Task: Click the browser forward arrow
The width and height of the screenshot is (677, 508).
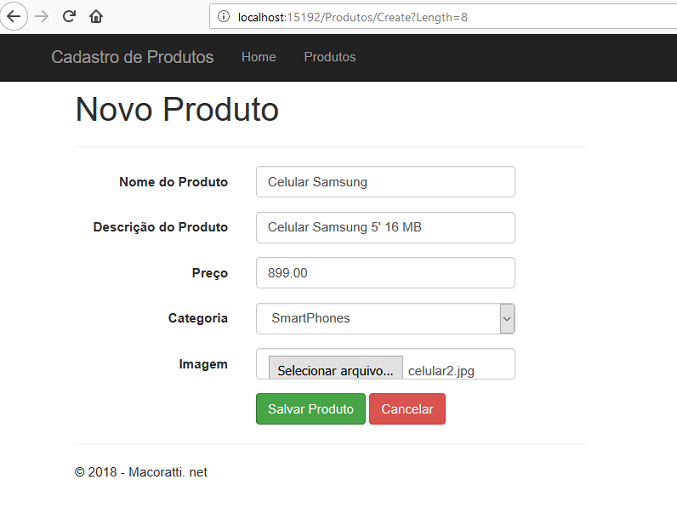Action: point(42,16)
